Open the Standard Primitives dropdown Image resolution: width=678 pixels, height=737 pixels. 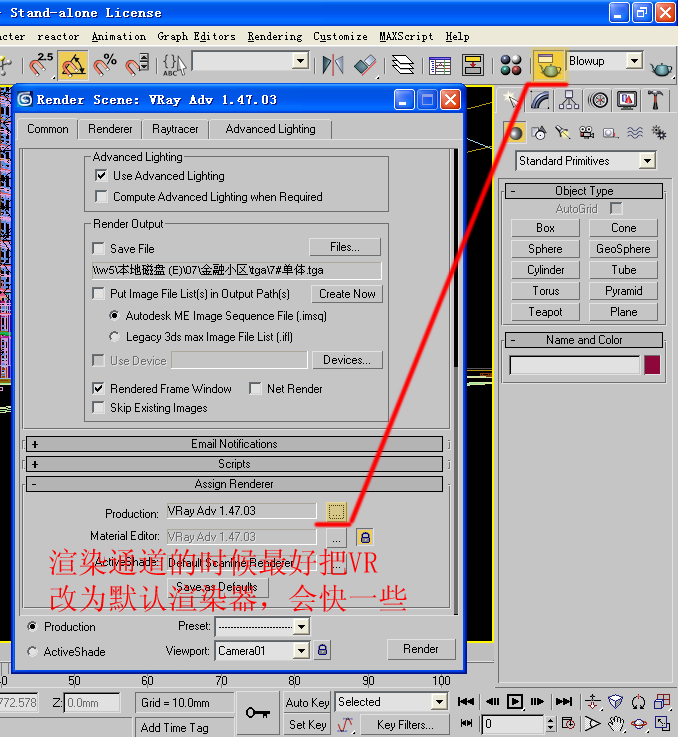[x=647, y=161]
